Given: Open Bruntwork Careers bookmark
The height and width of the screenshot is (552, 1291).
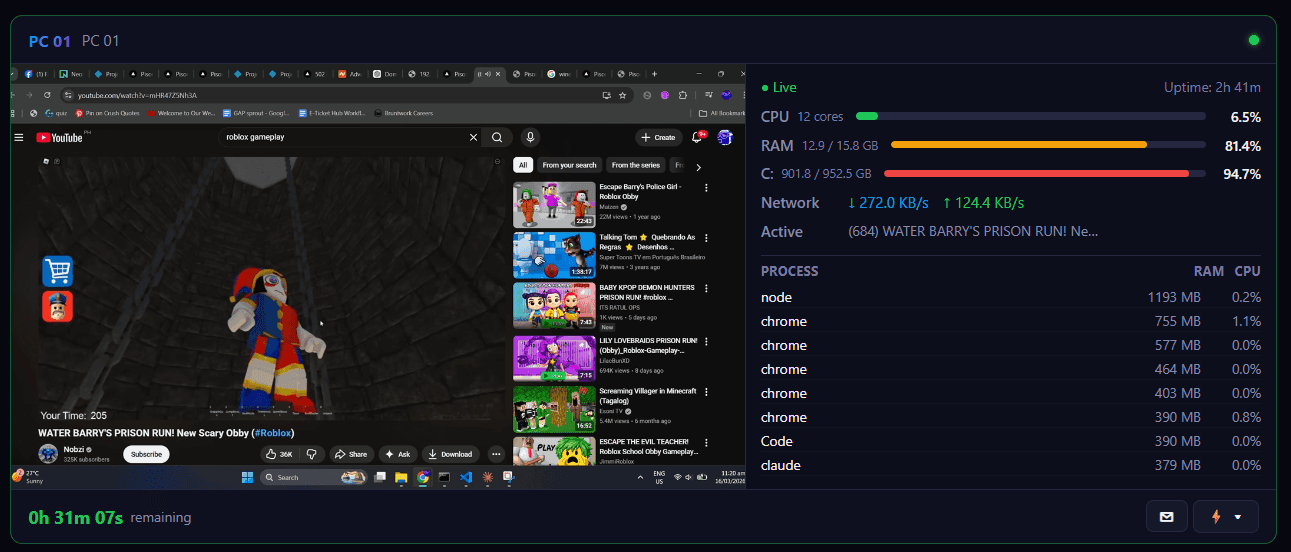Looking at the screenshot, I should (403, 113).
